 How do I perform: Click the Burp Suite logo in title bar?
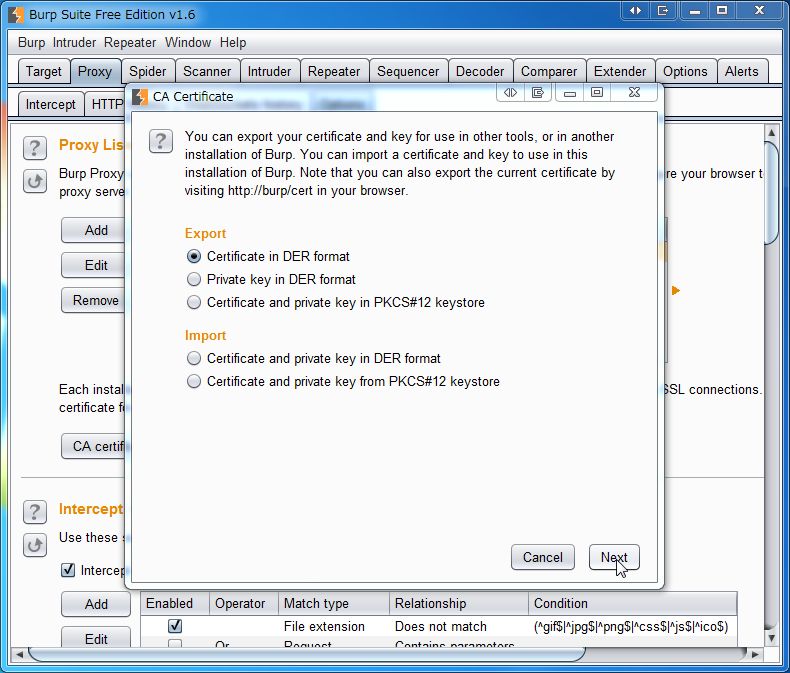16,15
